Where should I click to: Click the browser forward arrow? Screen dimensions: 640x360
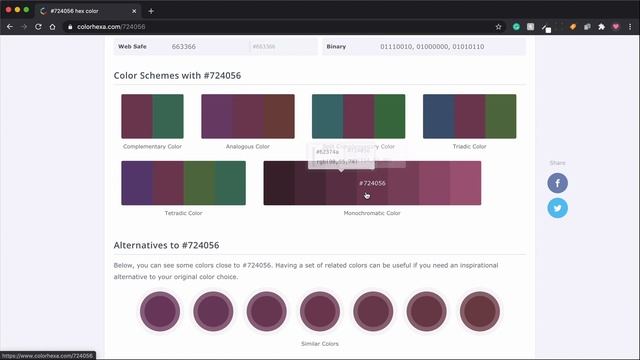24,27
